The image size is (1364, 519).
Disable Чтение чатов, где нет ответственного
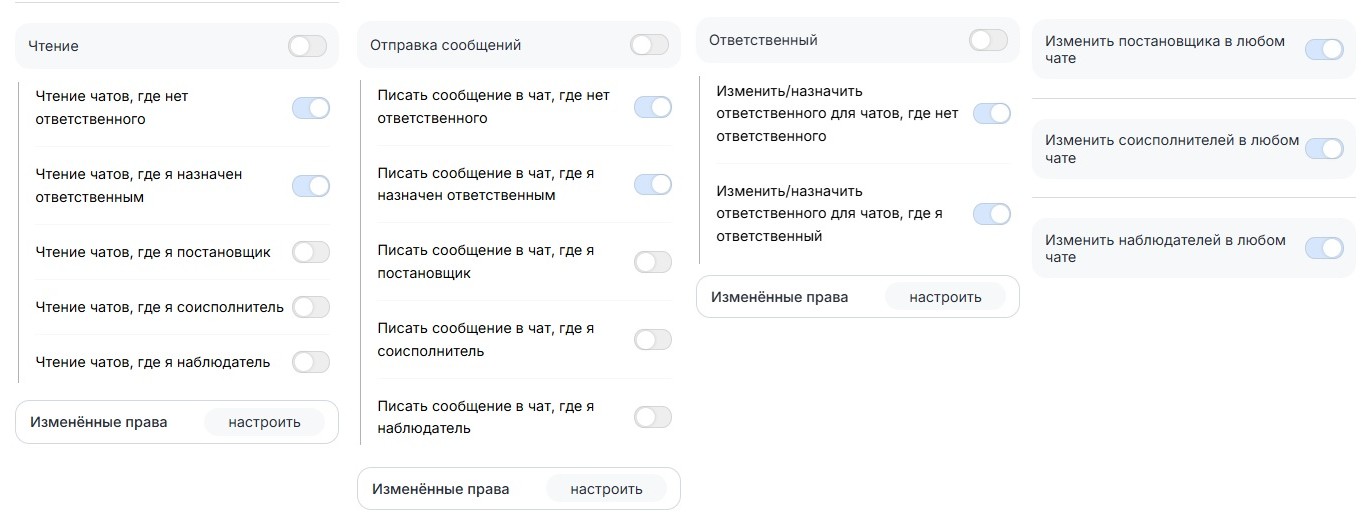310,108
